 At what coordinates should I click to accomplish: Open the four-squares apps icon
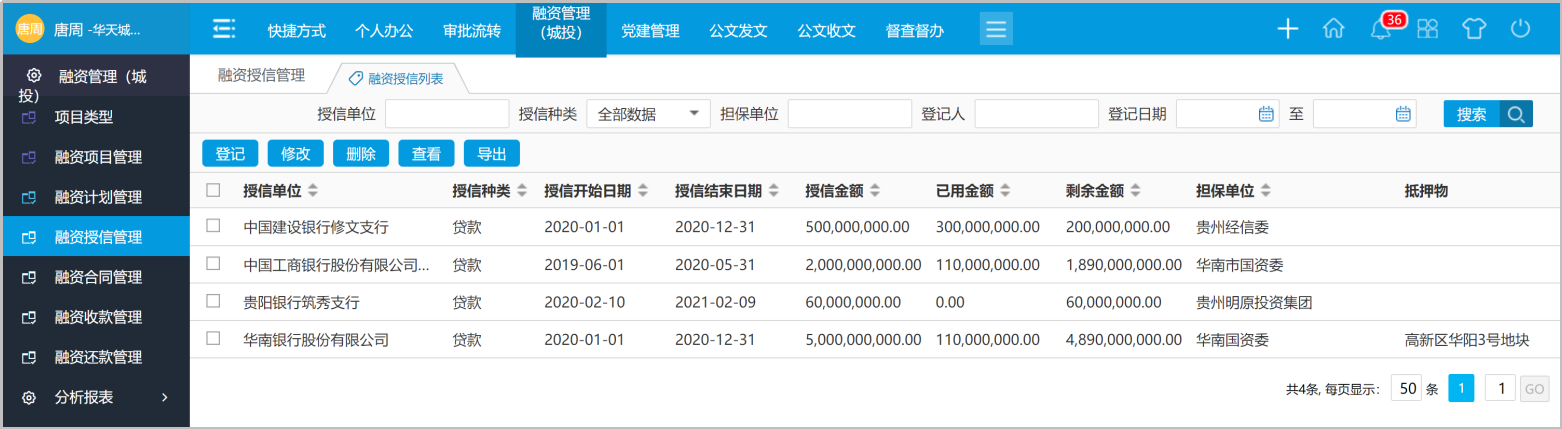click(x=1427, y=29)
